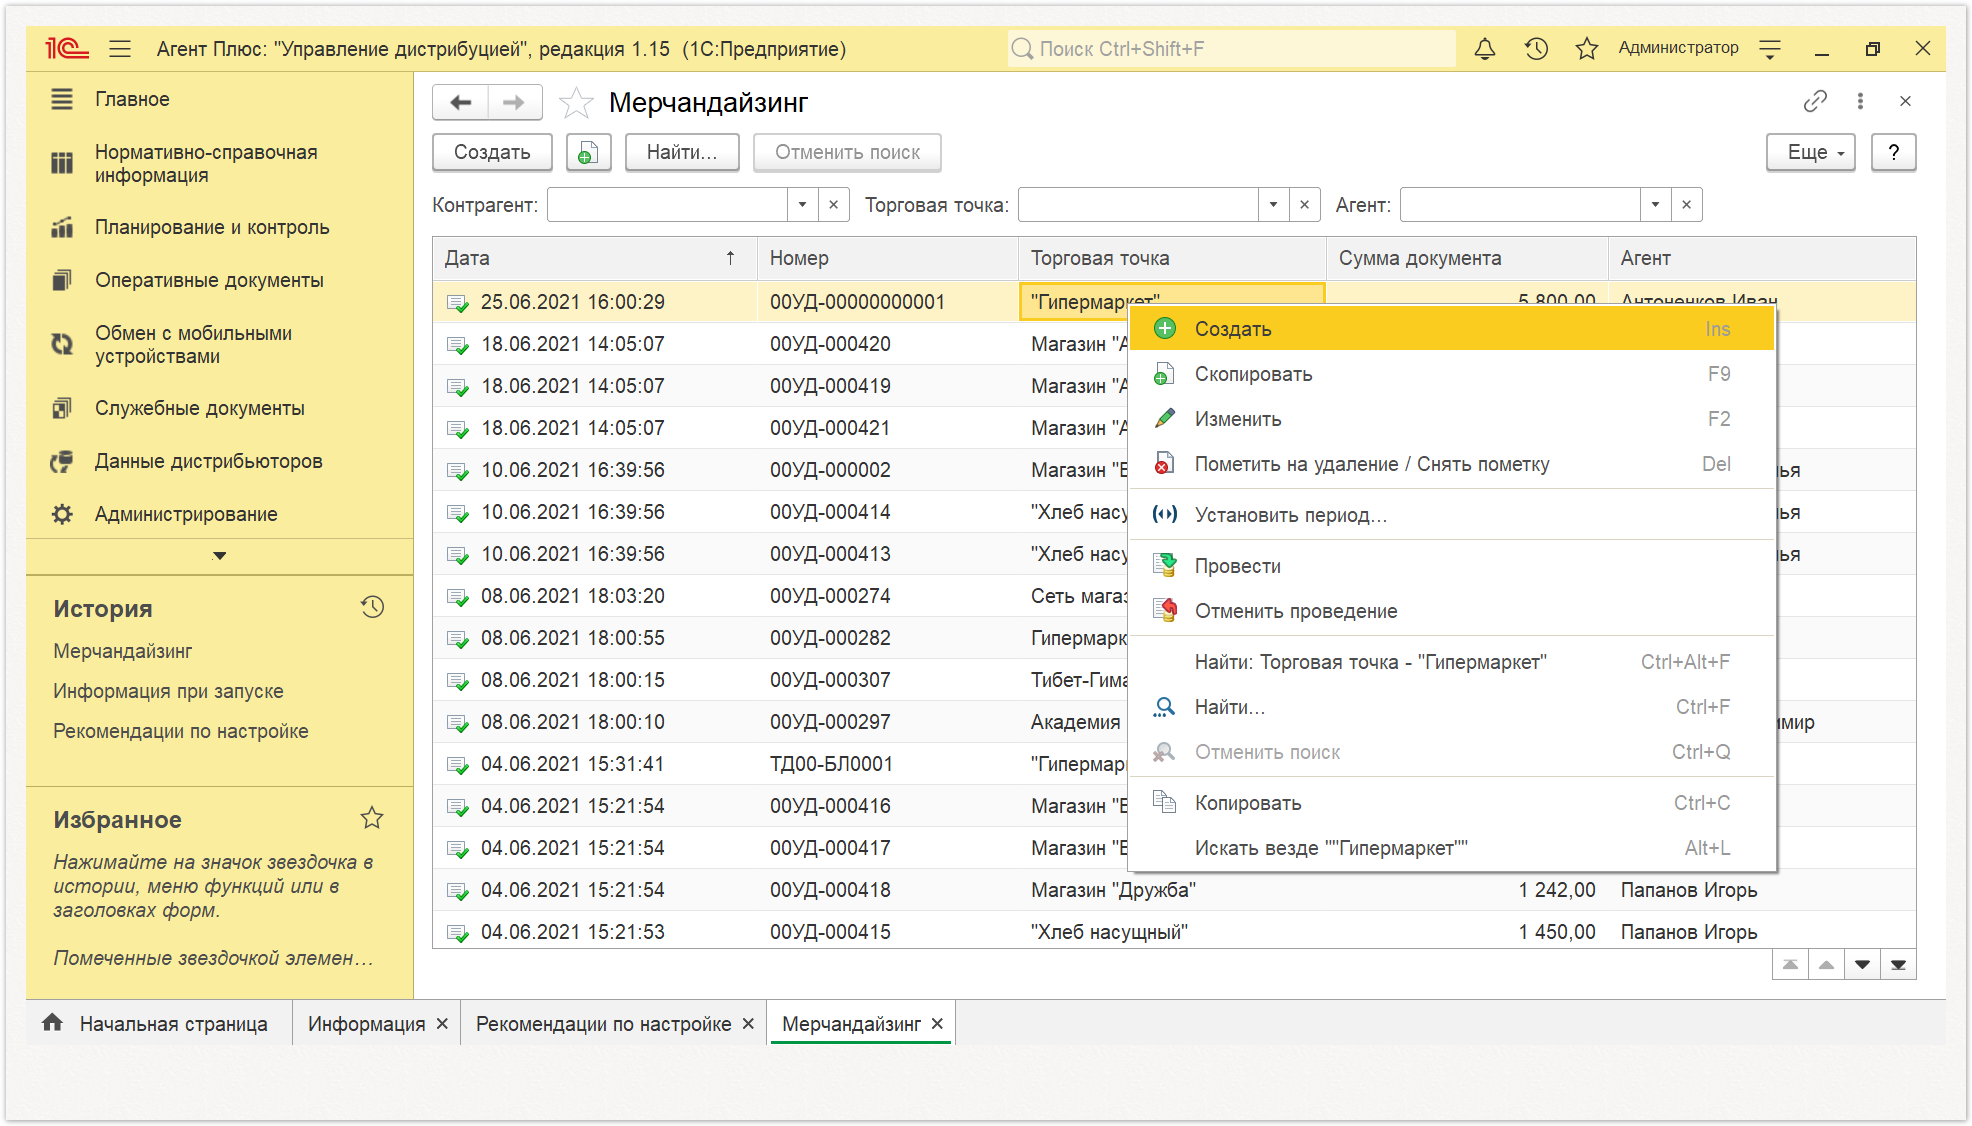
Task: Choose Создать in the context menu
Action: (1452, 329)
